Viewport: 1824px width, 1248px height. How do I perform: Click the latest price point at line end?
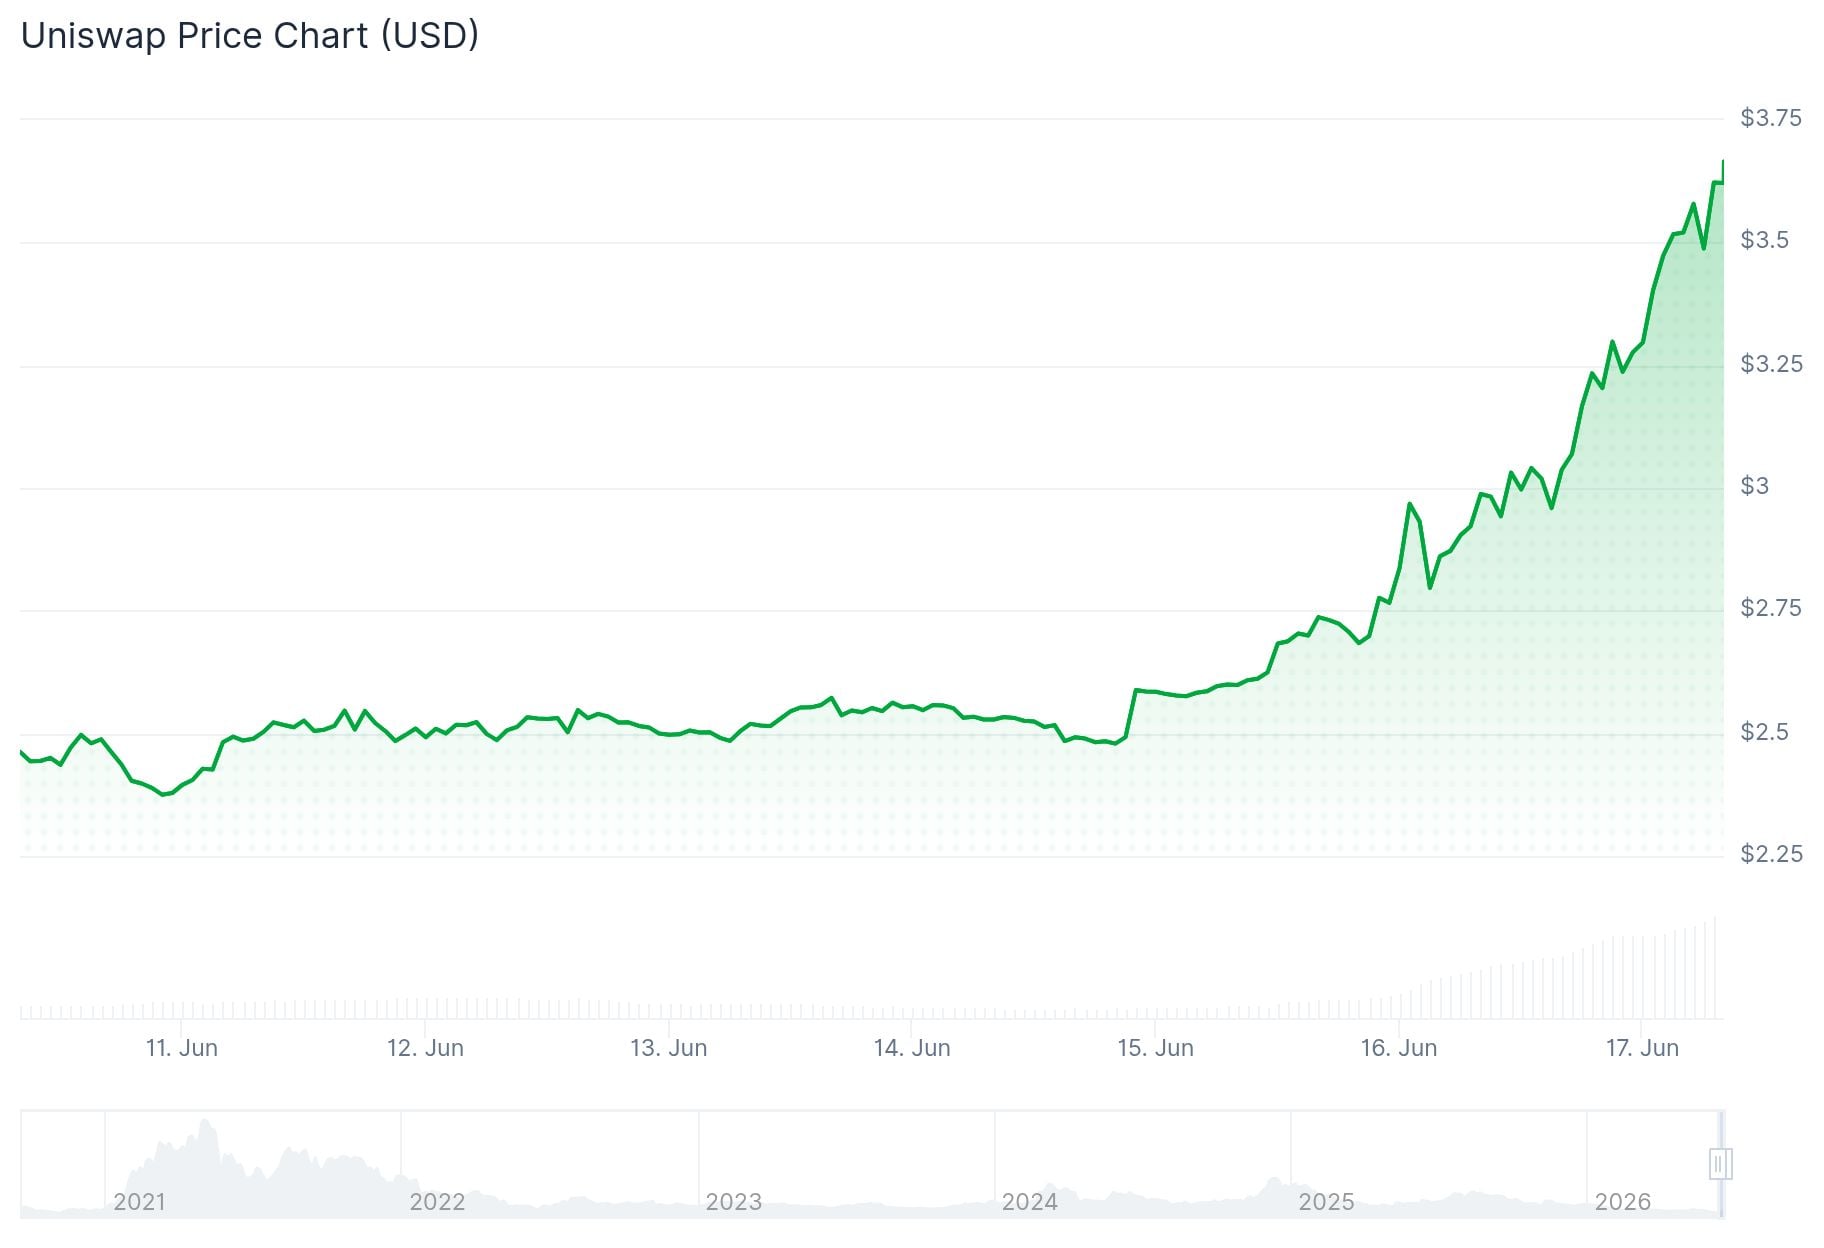point(1723,162)
